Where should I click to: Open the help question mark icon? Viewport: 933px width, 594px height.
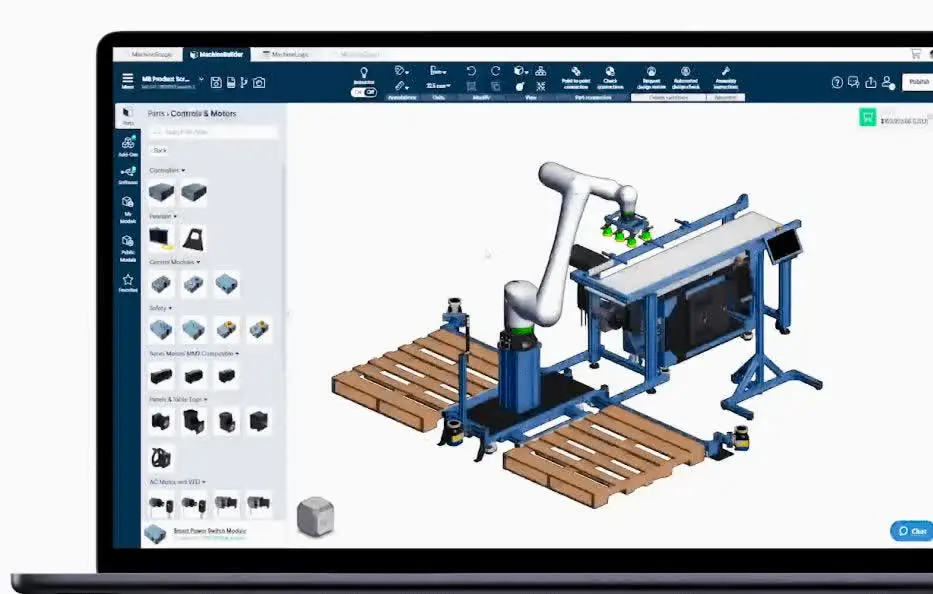[837, 82]
